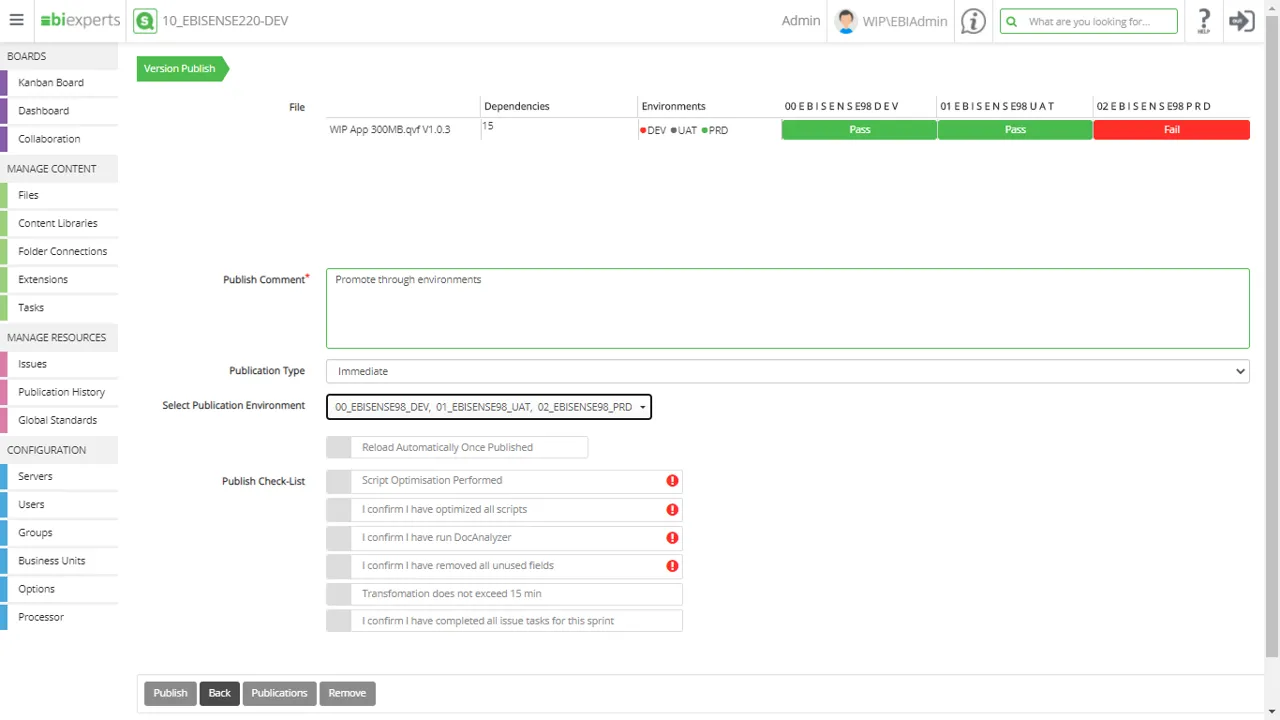Open the hamburger navigation menu
The width and height of the screenshot is (1280, 720).
point(16,20)
